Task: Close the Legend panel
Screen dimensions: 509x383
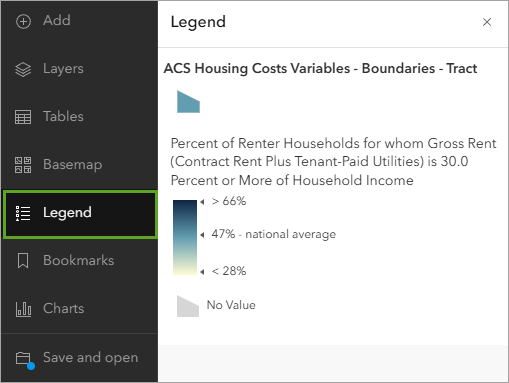Action: (487, 22)
